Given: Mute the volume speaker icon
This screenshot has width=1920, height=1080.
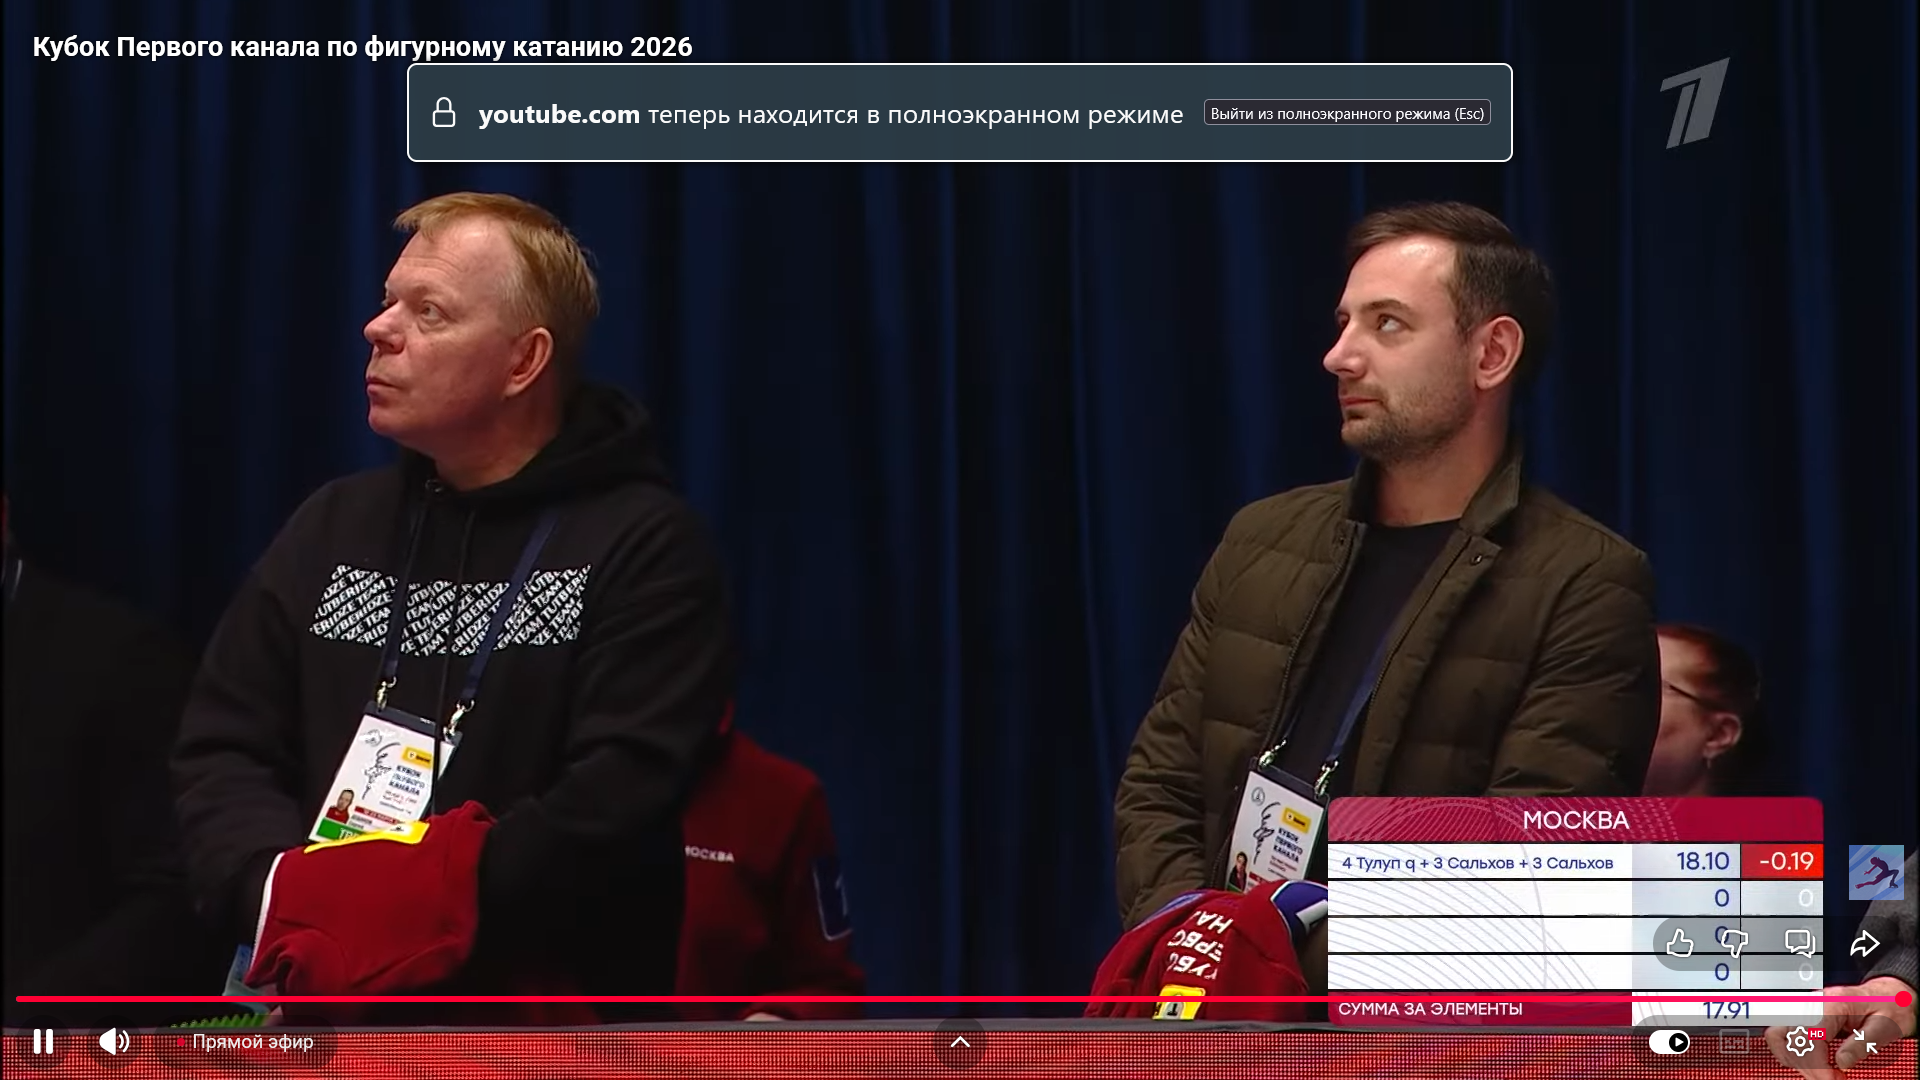Looking at the screenshot, I should pos(114,1041).
